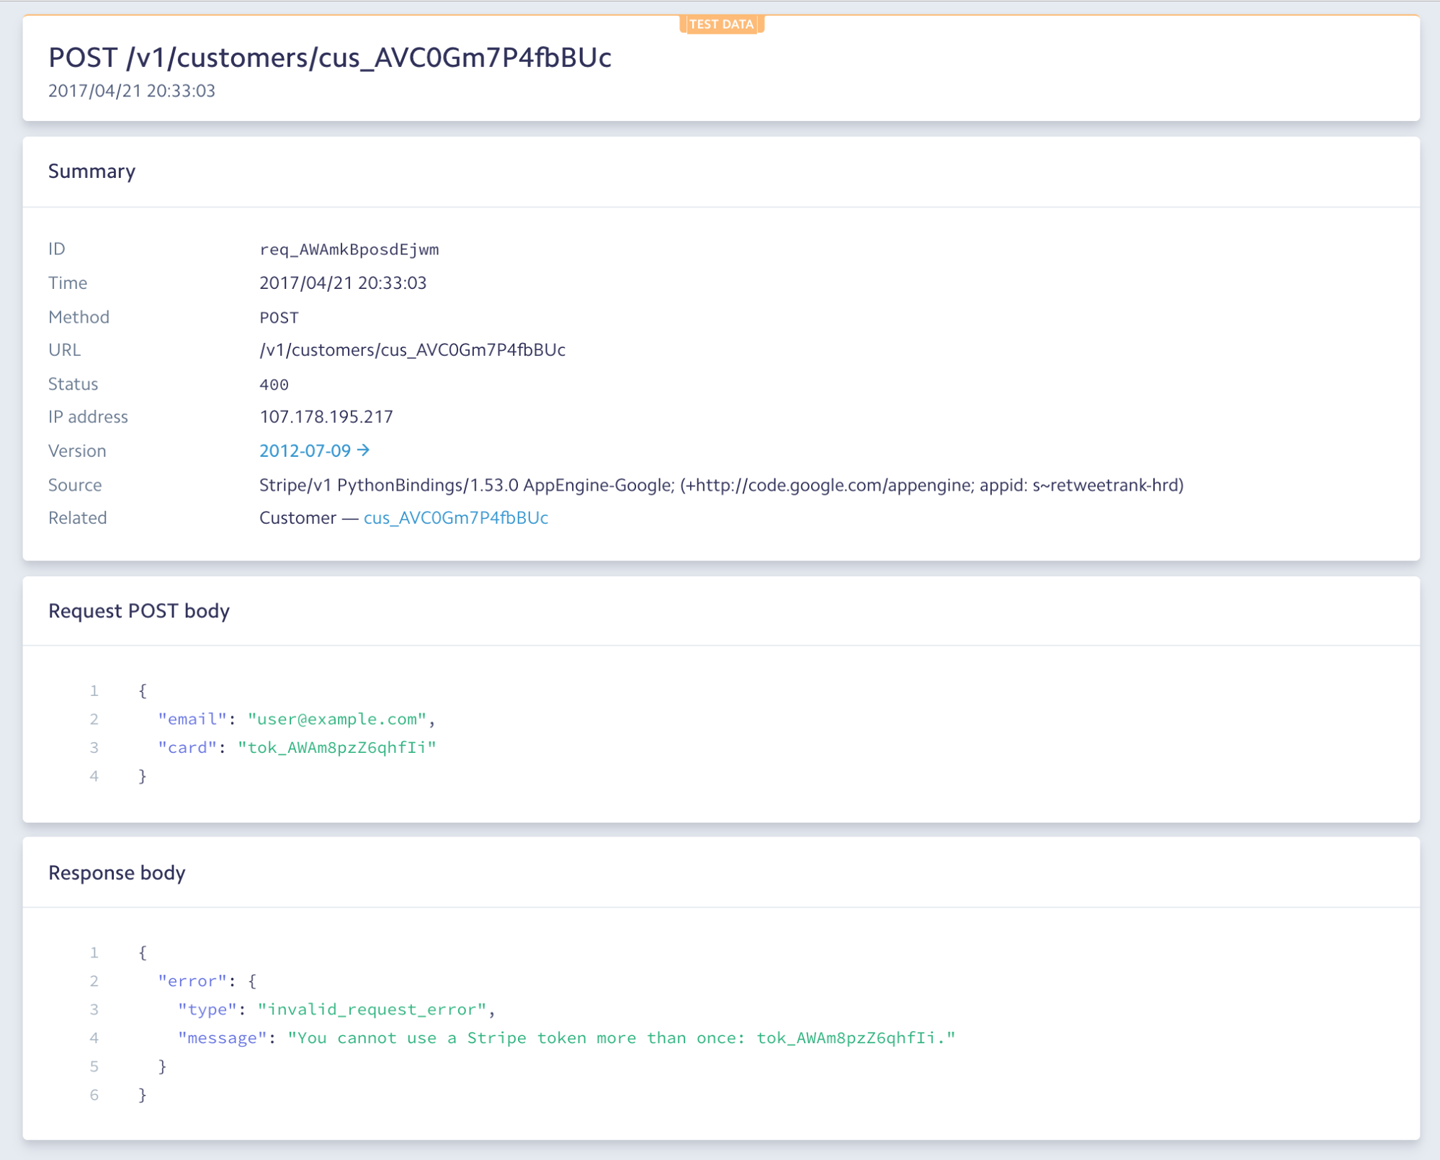Select token "tok_AWAm8pzZ6qhfIi" in request body
This screenshot has width=1440, height=1160.
pos(337,748)
